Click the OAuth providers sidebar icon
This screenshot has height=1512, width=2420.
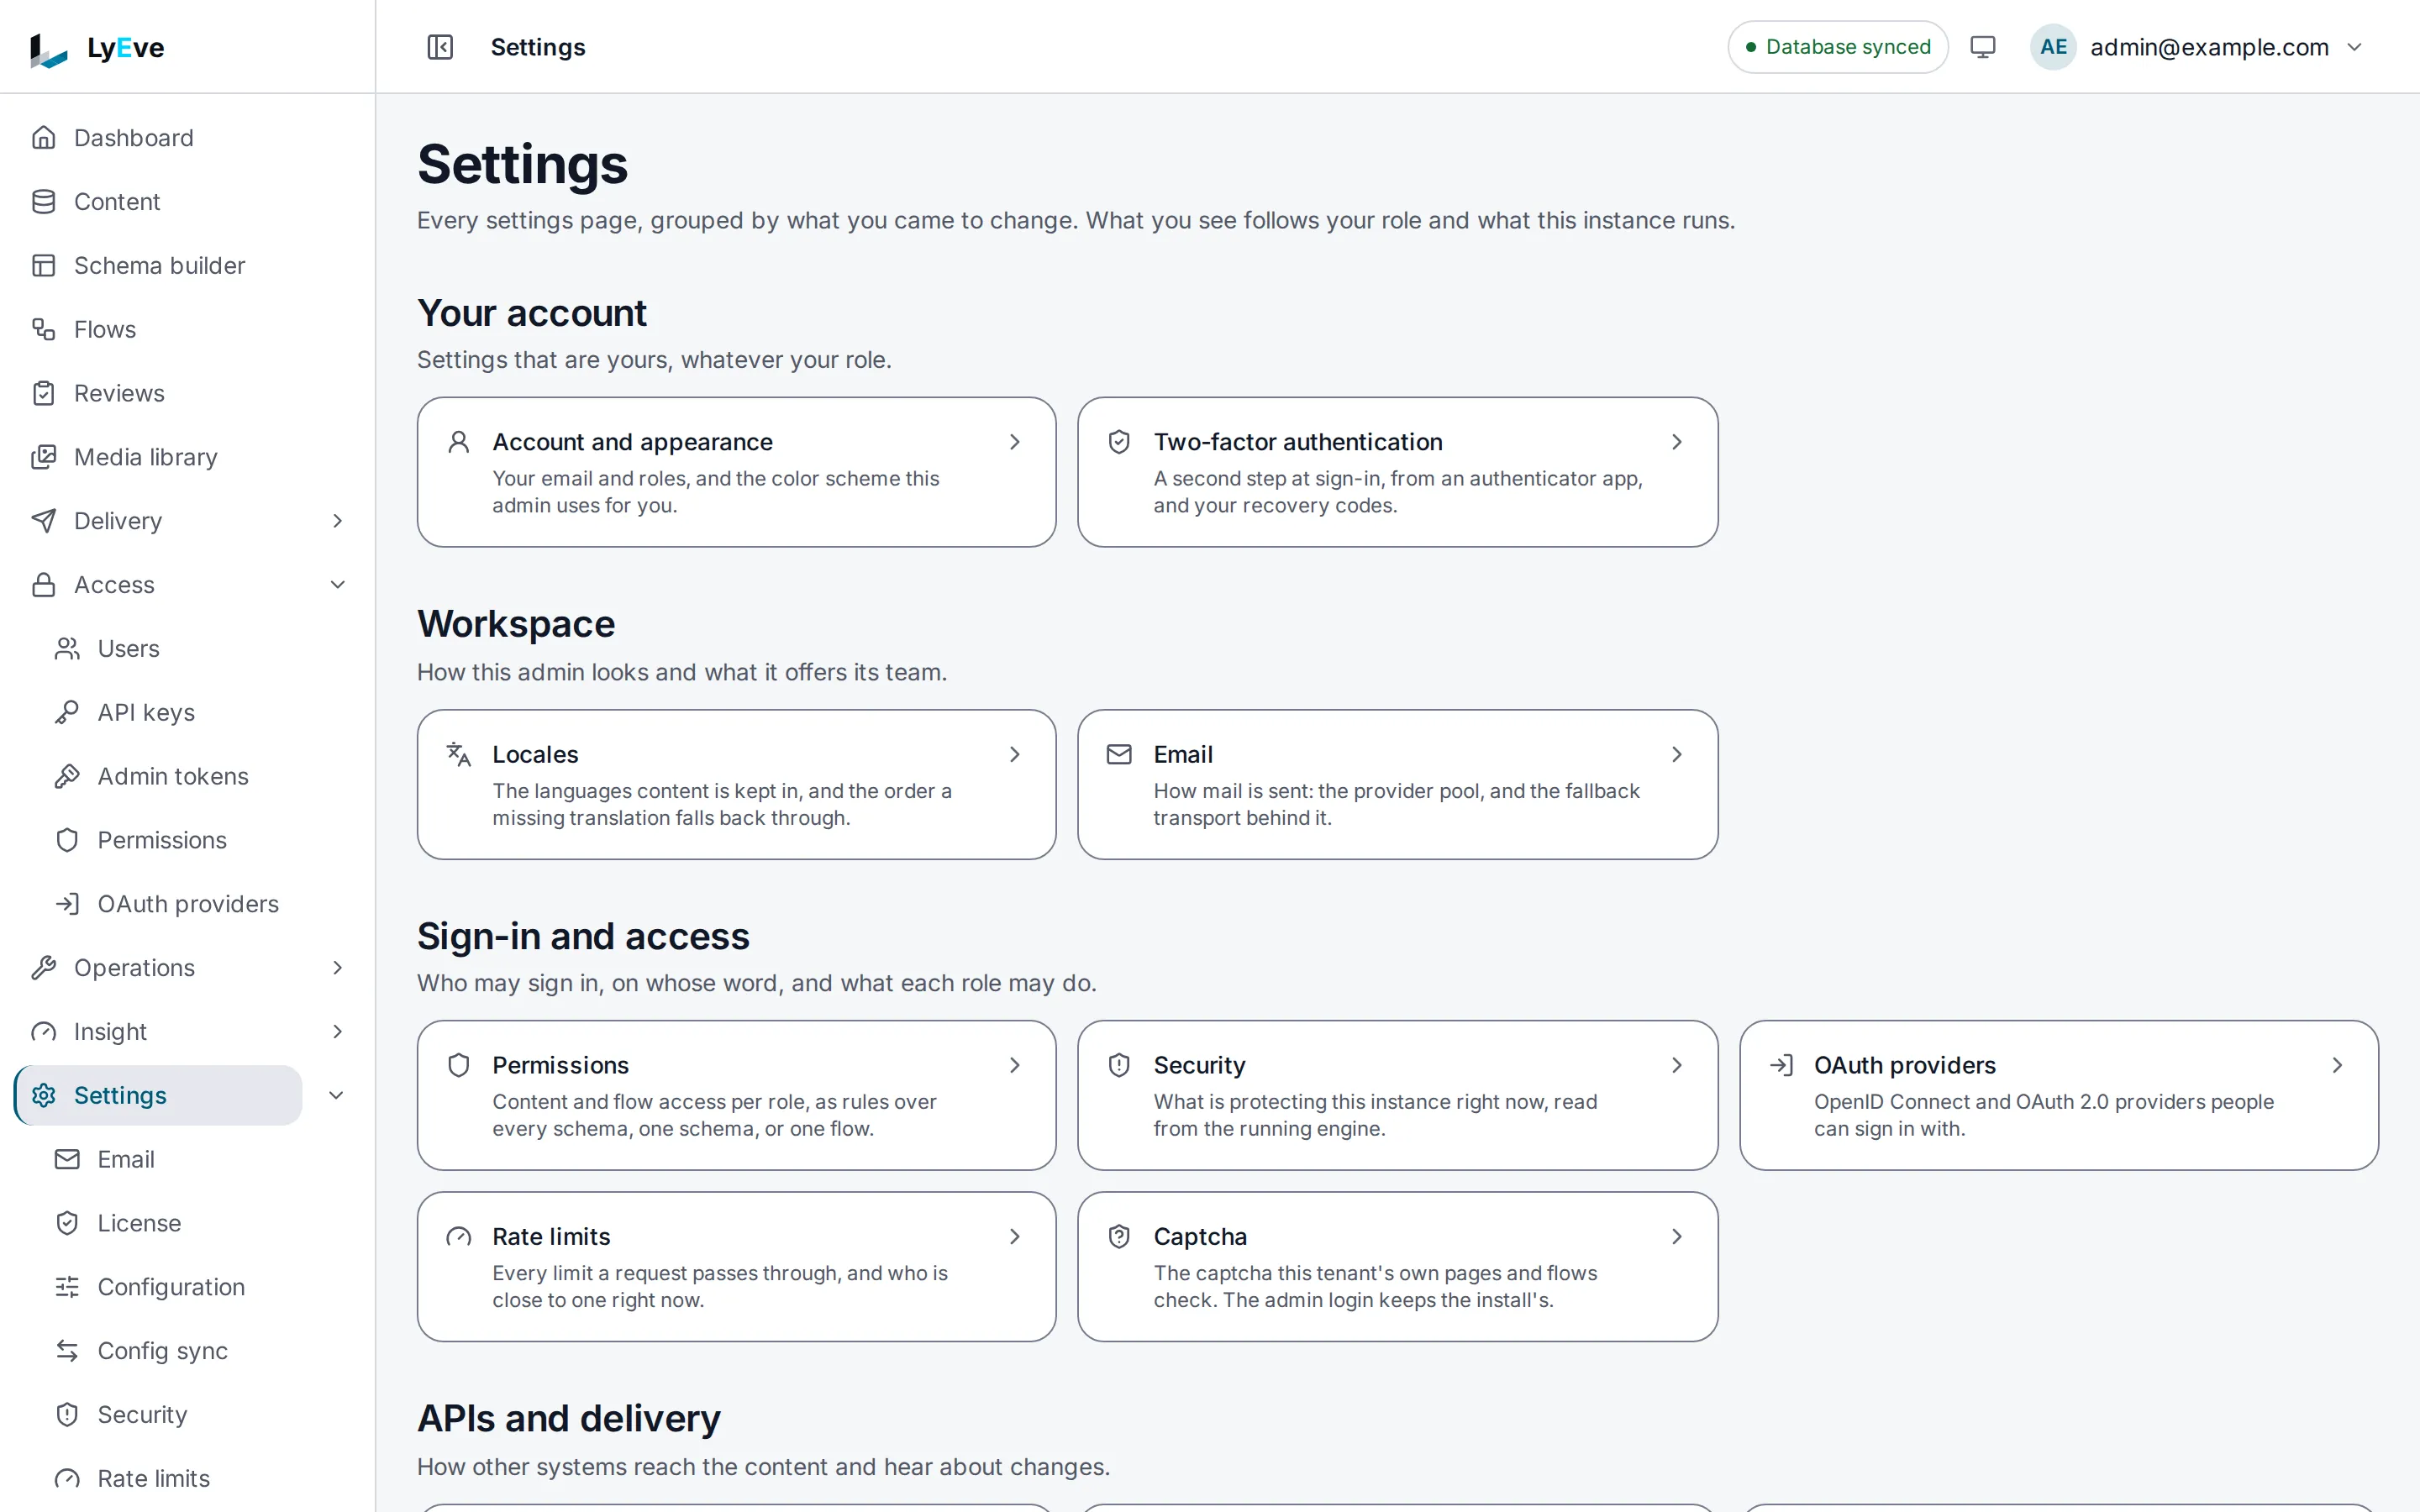click(x=67, y=904)
